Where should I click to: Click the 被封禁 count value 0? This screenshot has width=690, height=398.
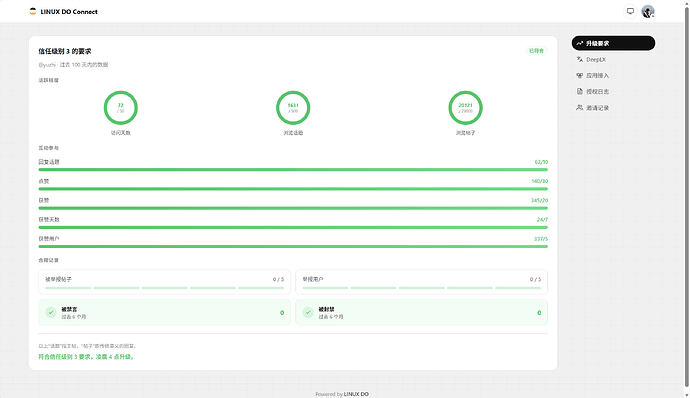click(x=539, y=313)
